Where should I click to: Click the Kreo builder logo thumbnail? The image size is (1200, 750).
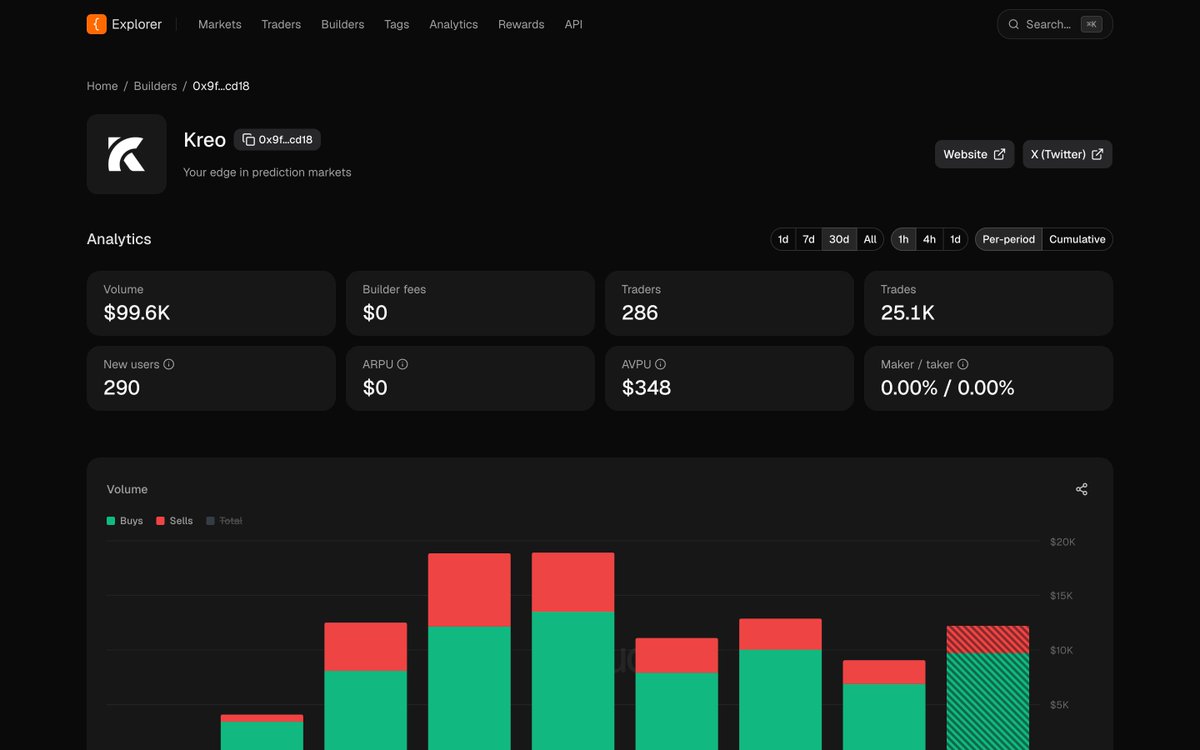[x=127, y=154]
